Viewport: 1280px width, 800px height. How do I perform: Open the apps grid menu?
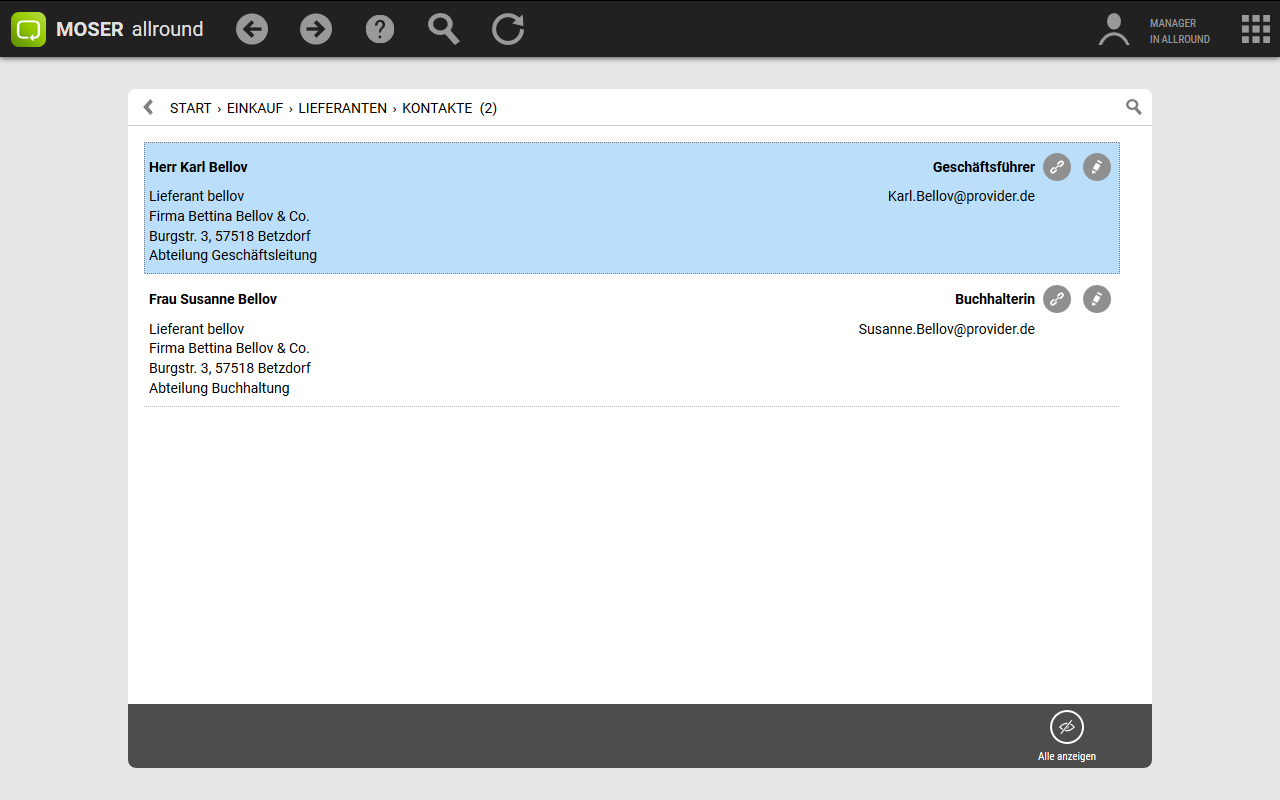1255,29
